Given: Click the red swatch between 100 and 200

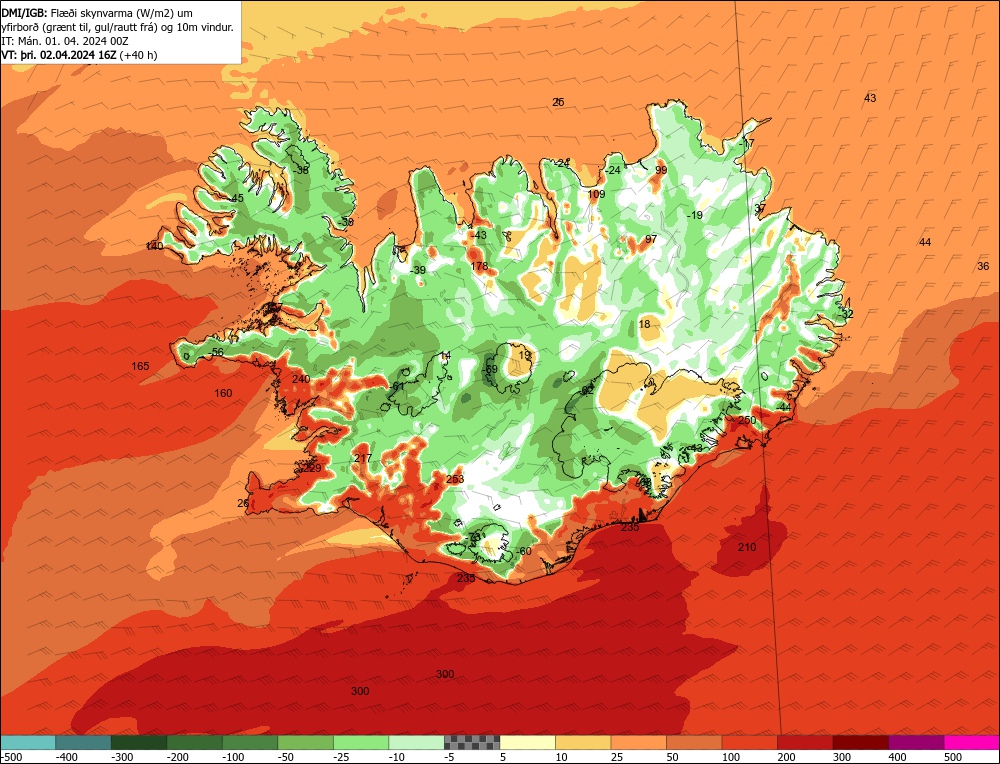Looking at the screenshot, I should pyautogui.click(x=749, y=742).
